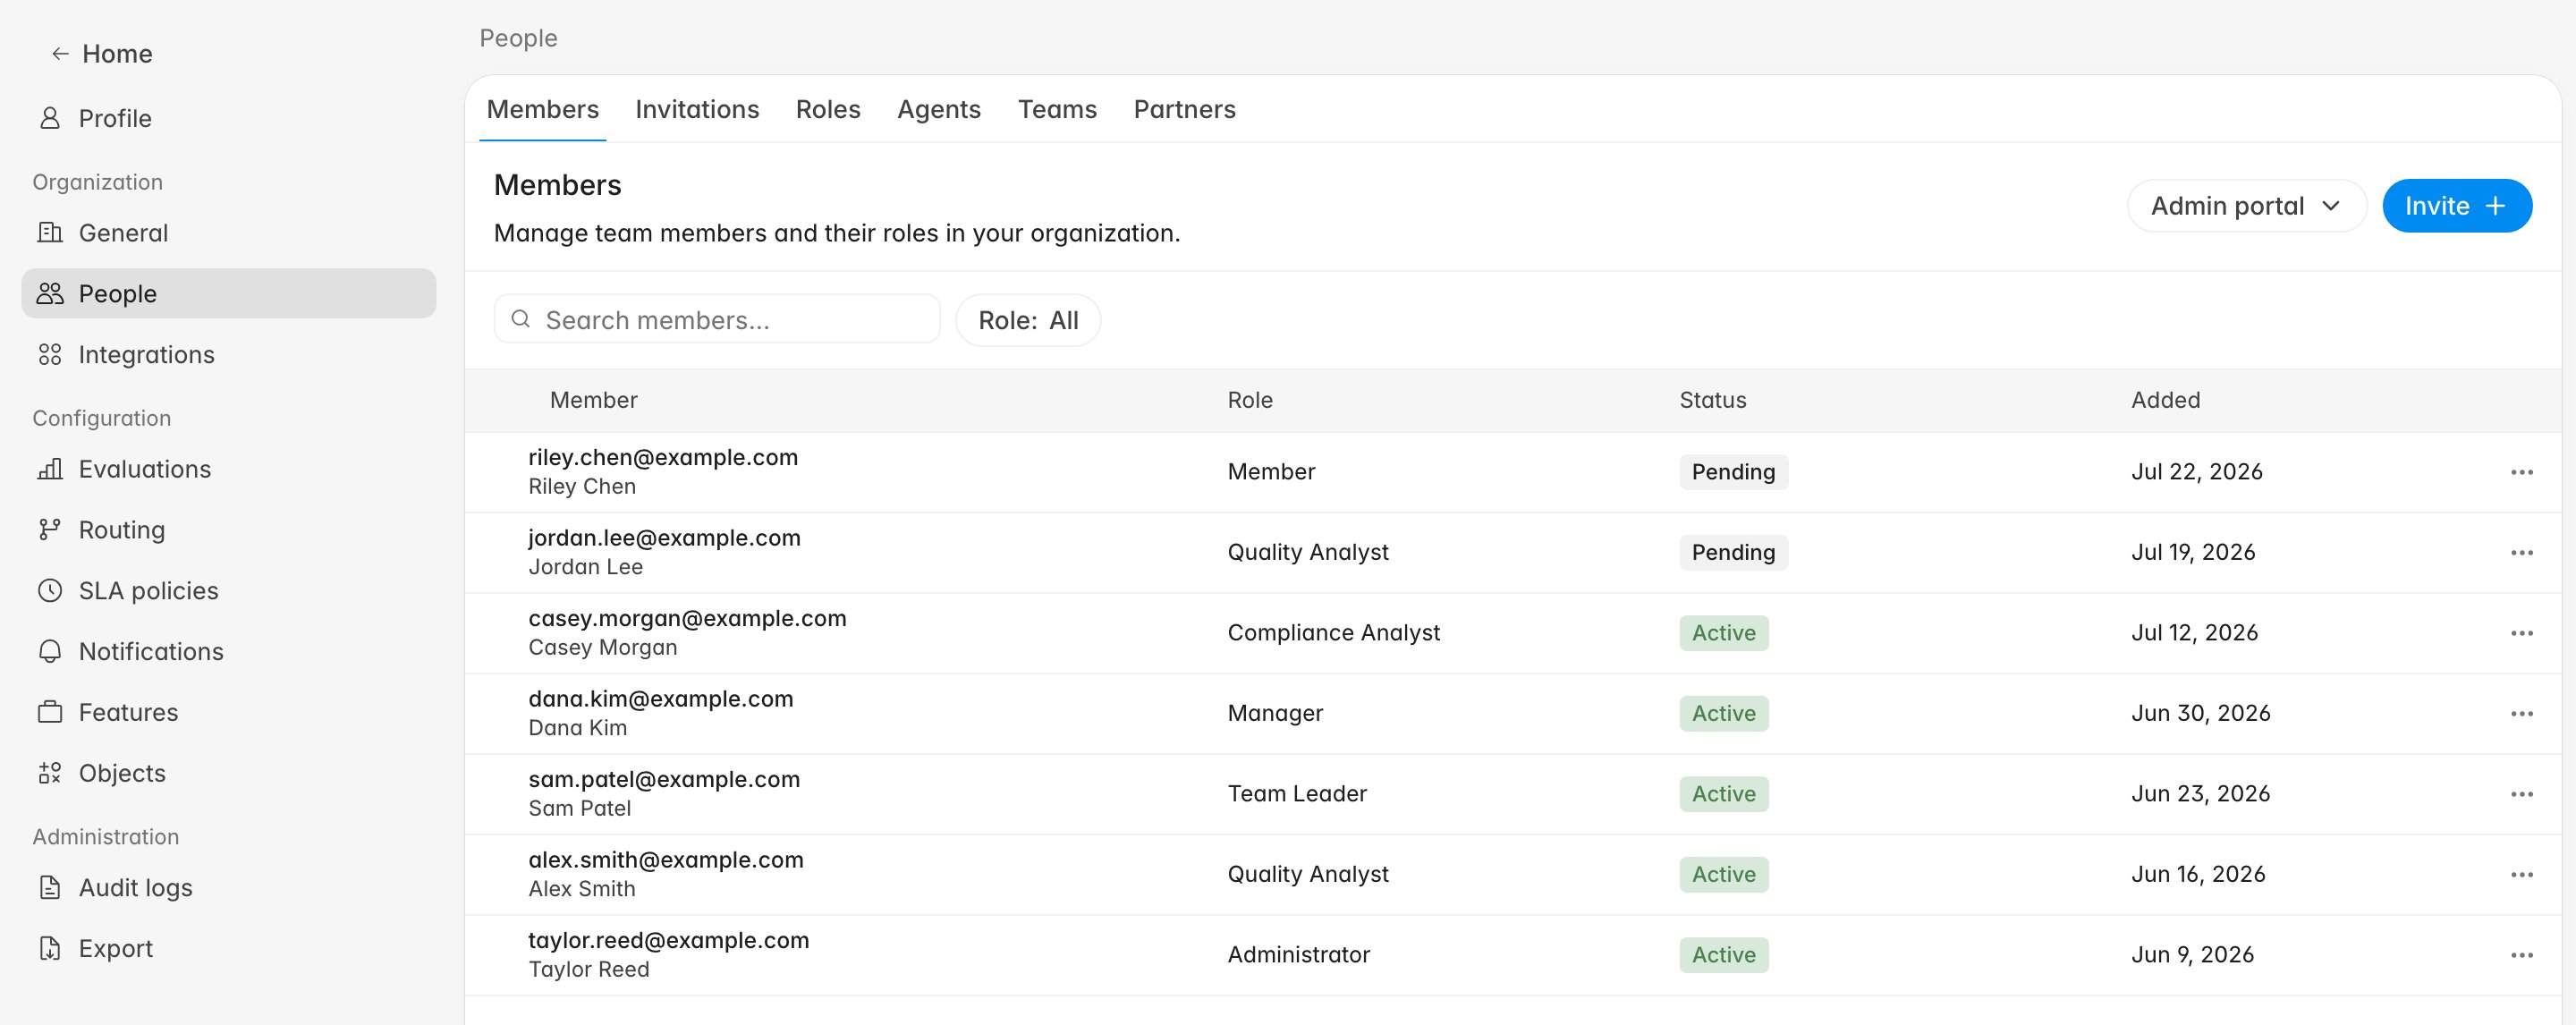
Task: Click the Compliance Analyst role cell
Action: (x=1333, y=633)
